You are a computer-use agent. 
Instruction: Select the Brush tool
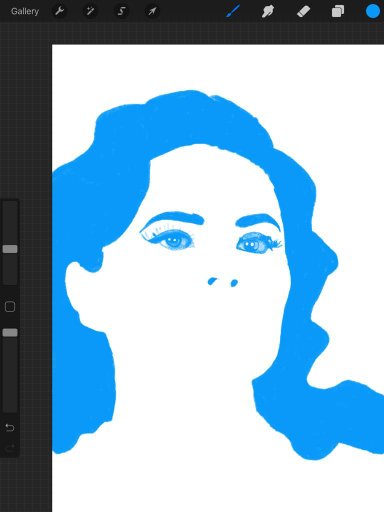(233, 12)
